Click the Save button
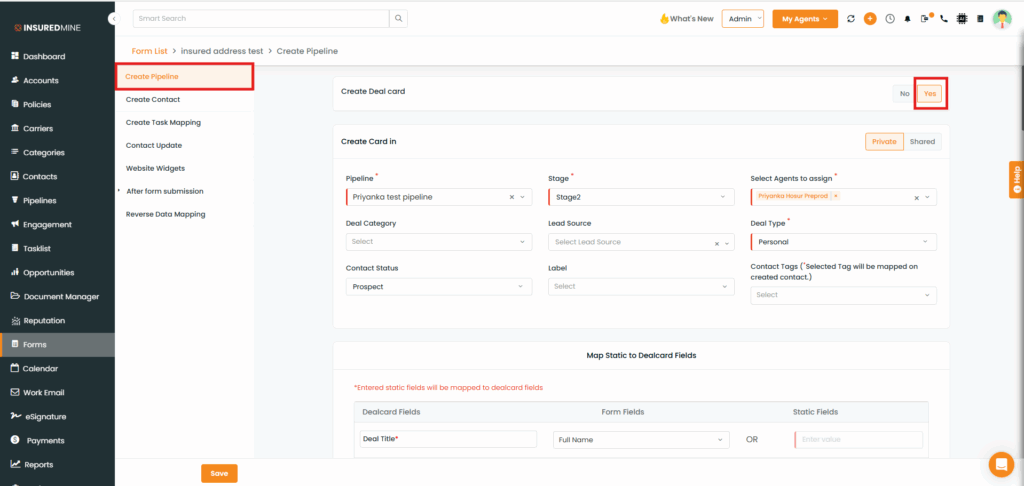This screenshot has width=1024, height=486. point(219,473)
